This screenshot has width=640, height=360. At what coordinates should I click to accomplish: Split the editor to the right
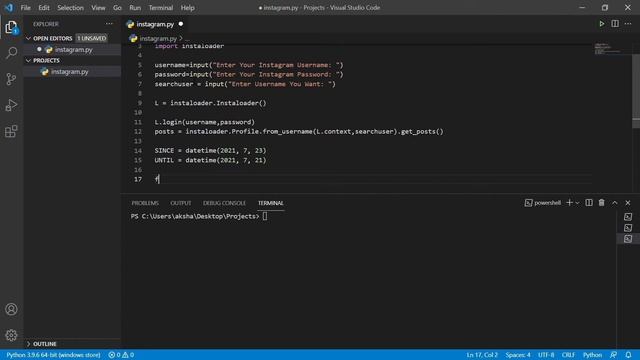[615, 24]
